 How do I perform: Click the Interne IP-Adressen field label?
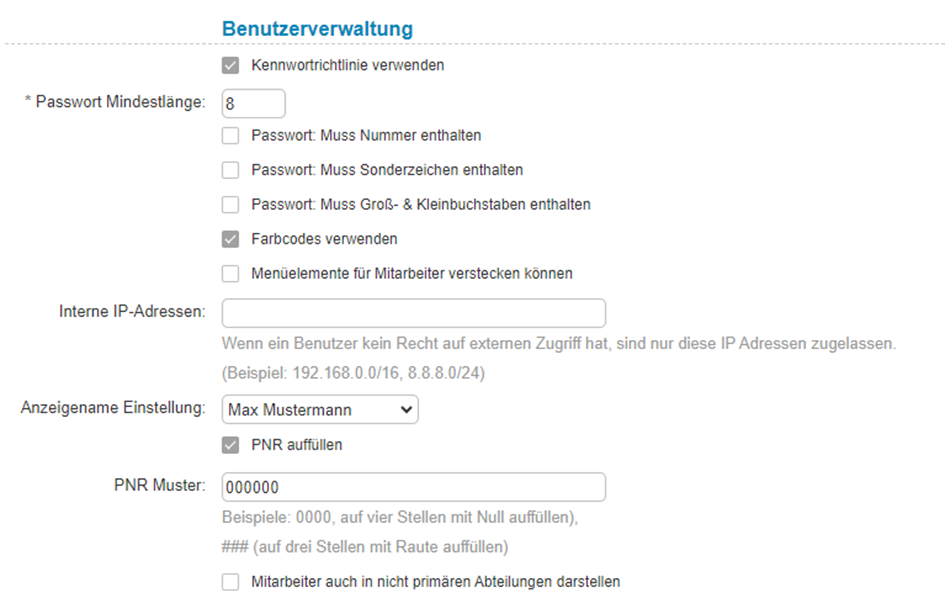(132, 312)
